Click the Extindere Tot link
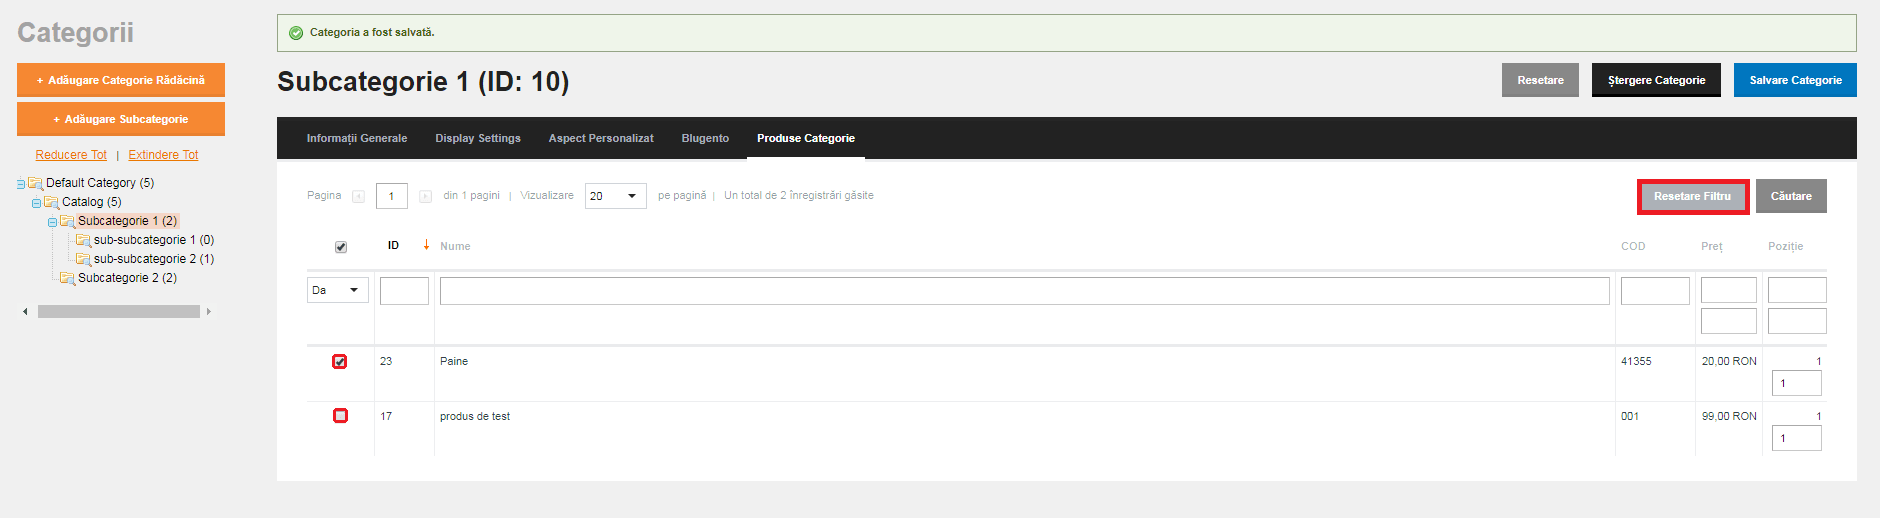Screen dimensions: 1880x518 [163, 155]
